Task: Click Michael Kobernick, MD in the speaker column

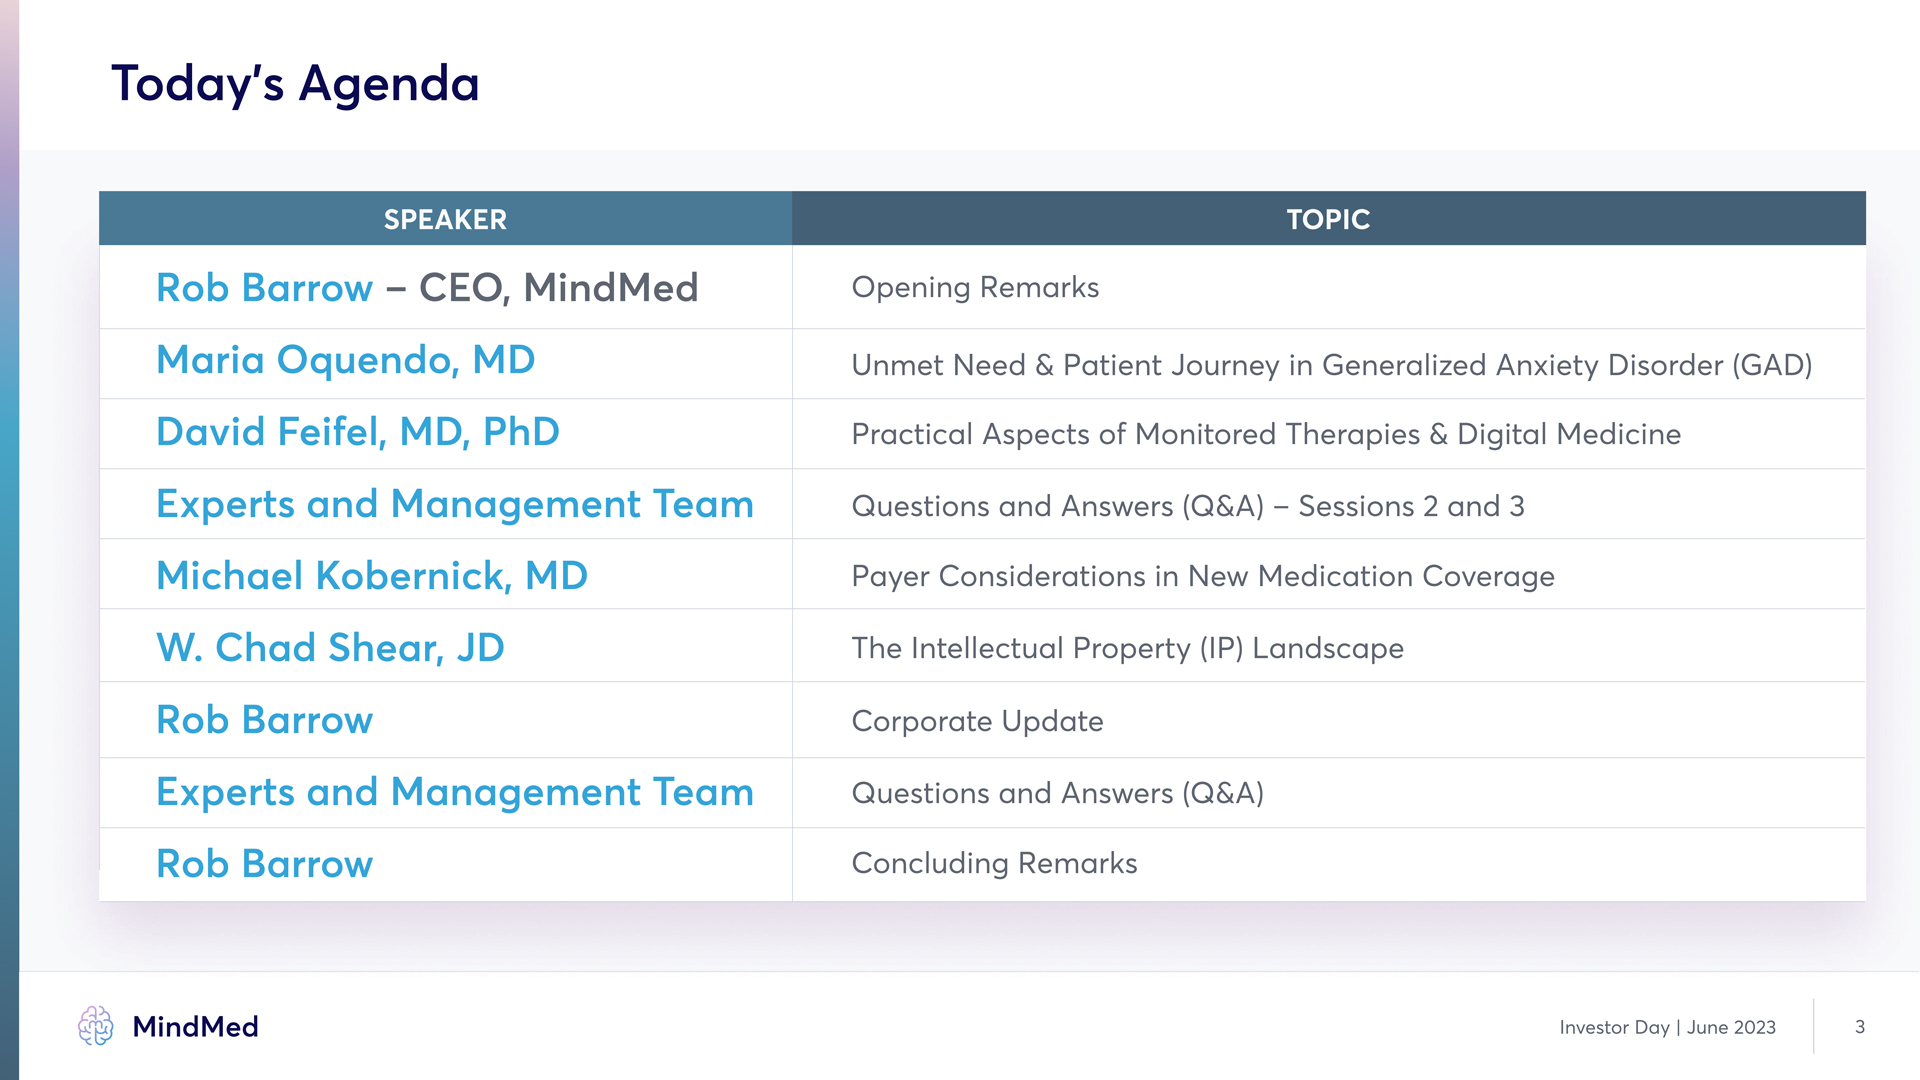Action: [x=372, y=576]
